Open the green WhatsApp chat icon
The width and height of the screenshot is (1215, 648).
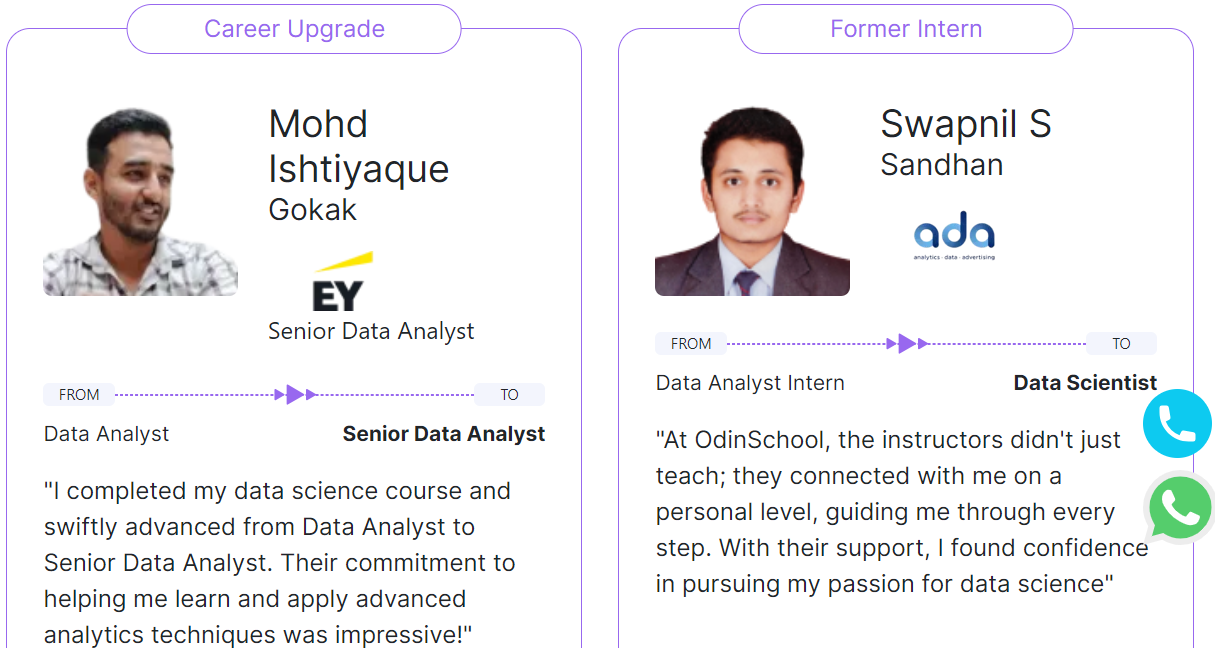point(1180,508)
